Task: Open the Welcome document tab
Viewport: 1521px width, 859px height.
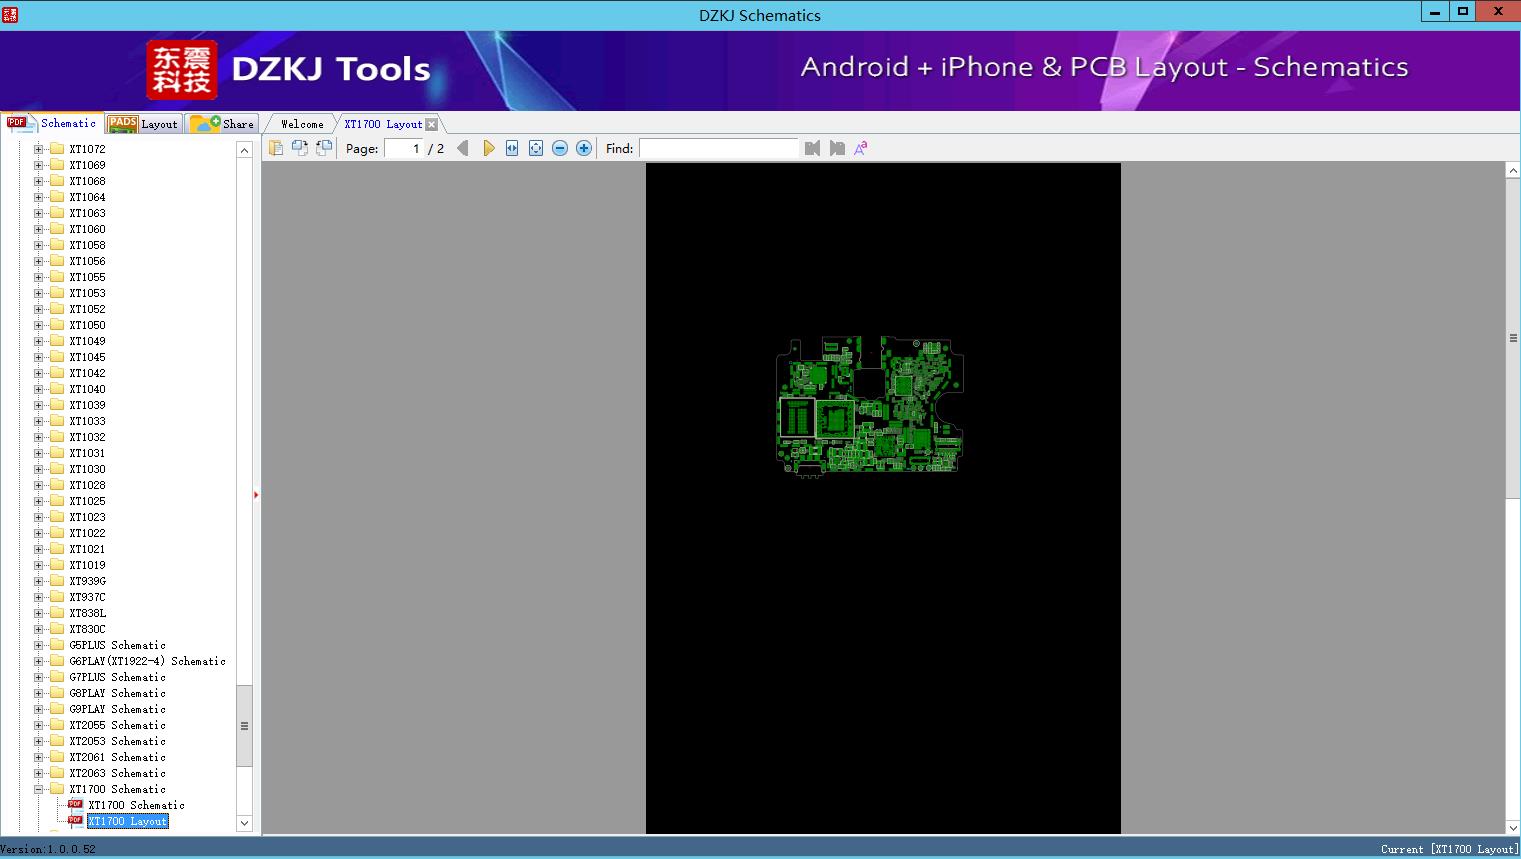Action: coord(302,124)
